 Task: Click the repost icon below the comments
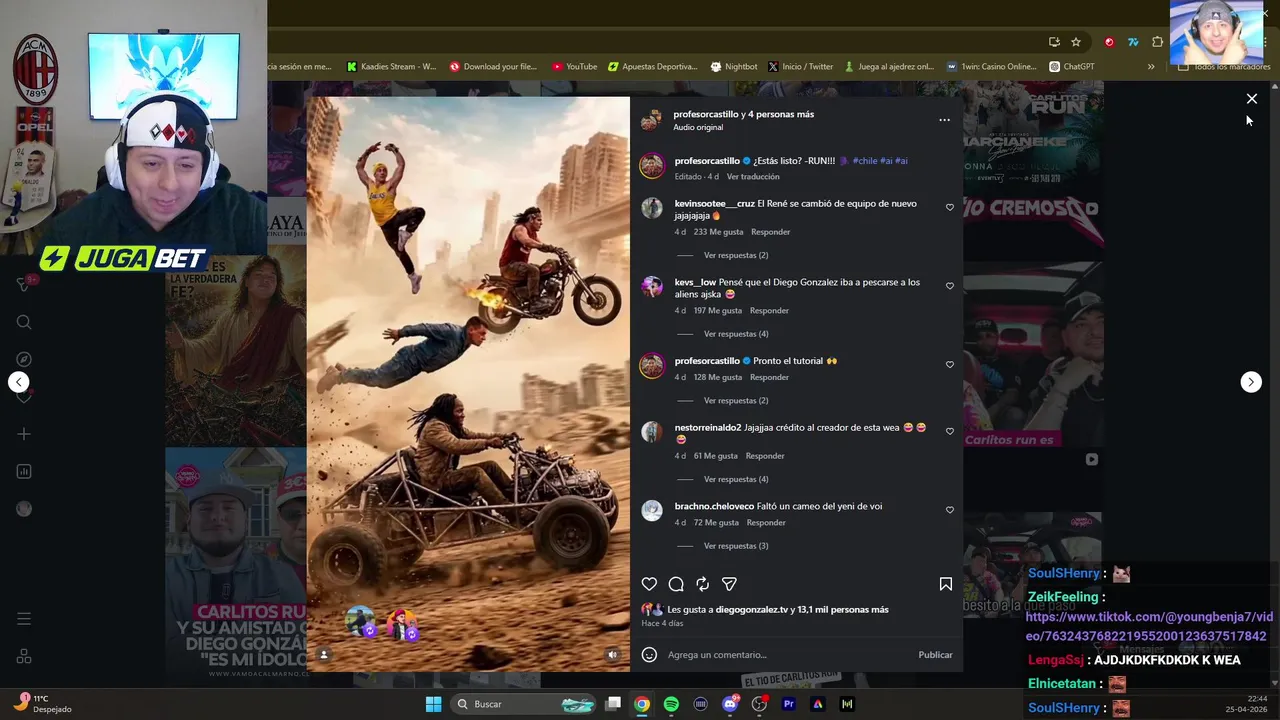pos(703,584)
